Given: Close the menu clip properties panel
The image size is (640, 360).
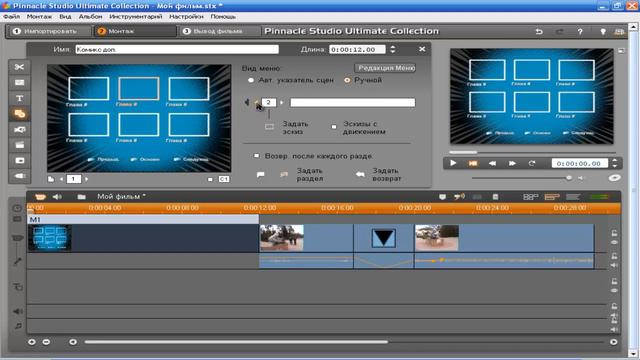Looking at the screenshot, I should [x=422, y=49].
